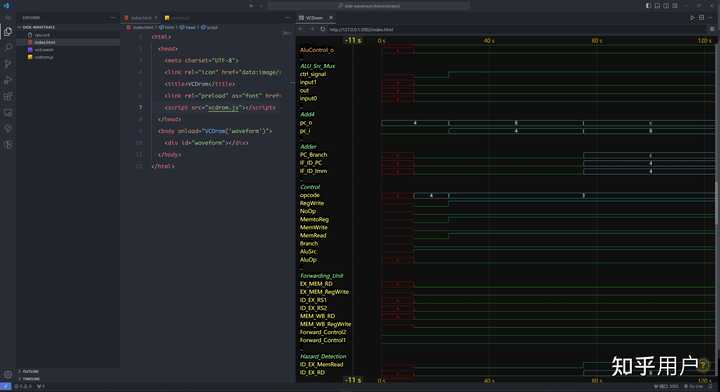Click the run icon in preview editor actions
720x392 pixels.
[692, 18]
